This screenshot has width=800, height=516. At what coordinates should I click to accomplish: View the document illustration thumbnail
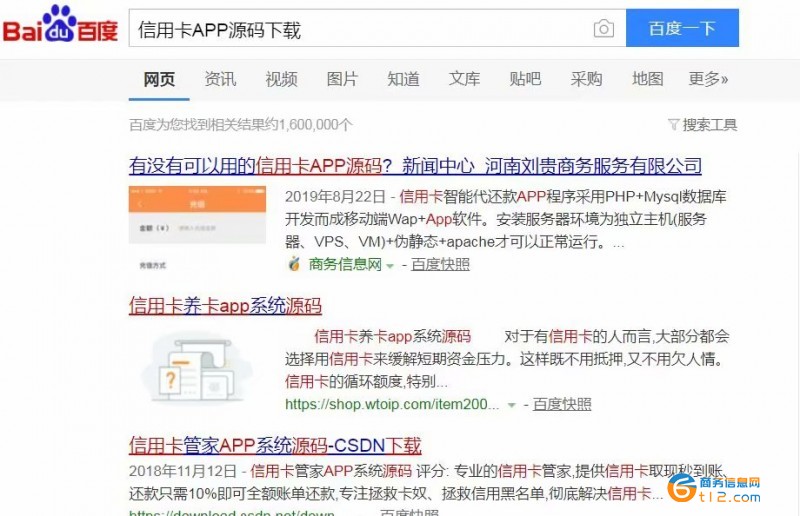coord(197,370)
